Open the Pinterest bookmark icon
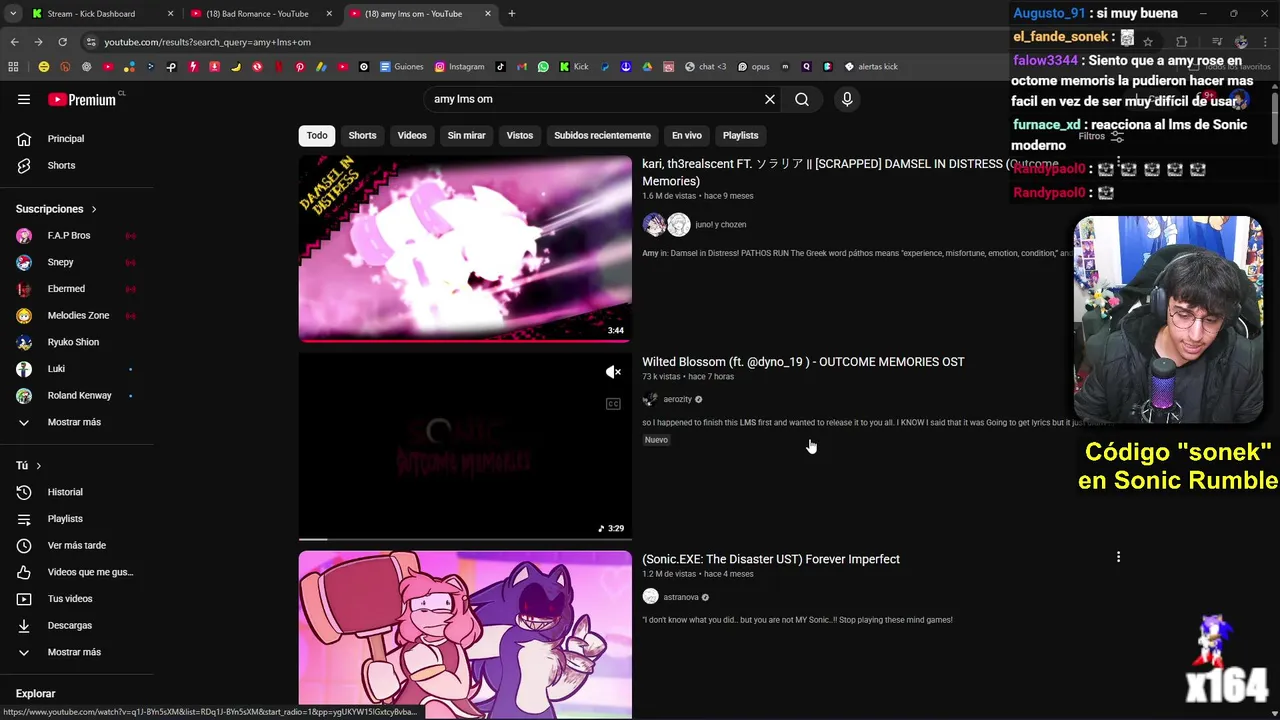This screenshot has width=1280, height=720. coord(300,67)
